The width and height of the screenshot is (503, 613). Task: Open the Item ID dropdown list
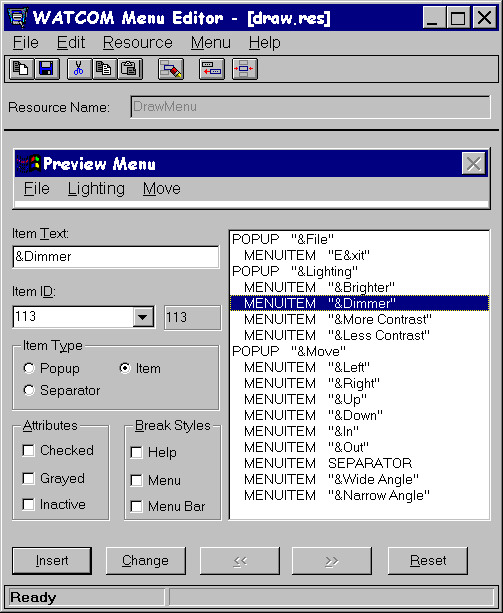pyautogui.click(x=143, y=317)
